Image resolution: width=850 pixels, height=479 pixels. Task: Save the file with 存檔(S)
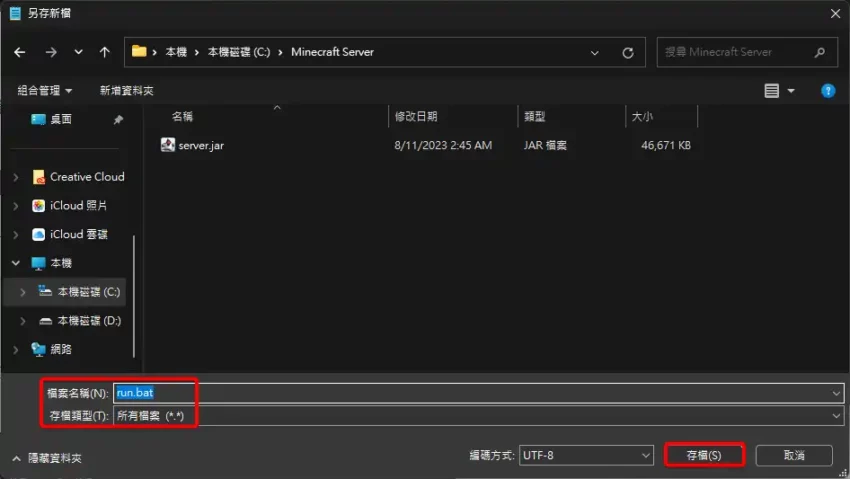click(704, 455)
